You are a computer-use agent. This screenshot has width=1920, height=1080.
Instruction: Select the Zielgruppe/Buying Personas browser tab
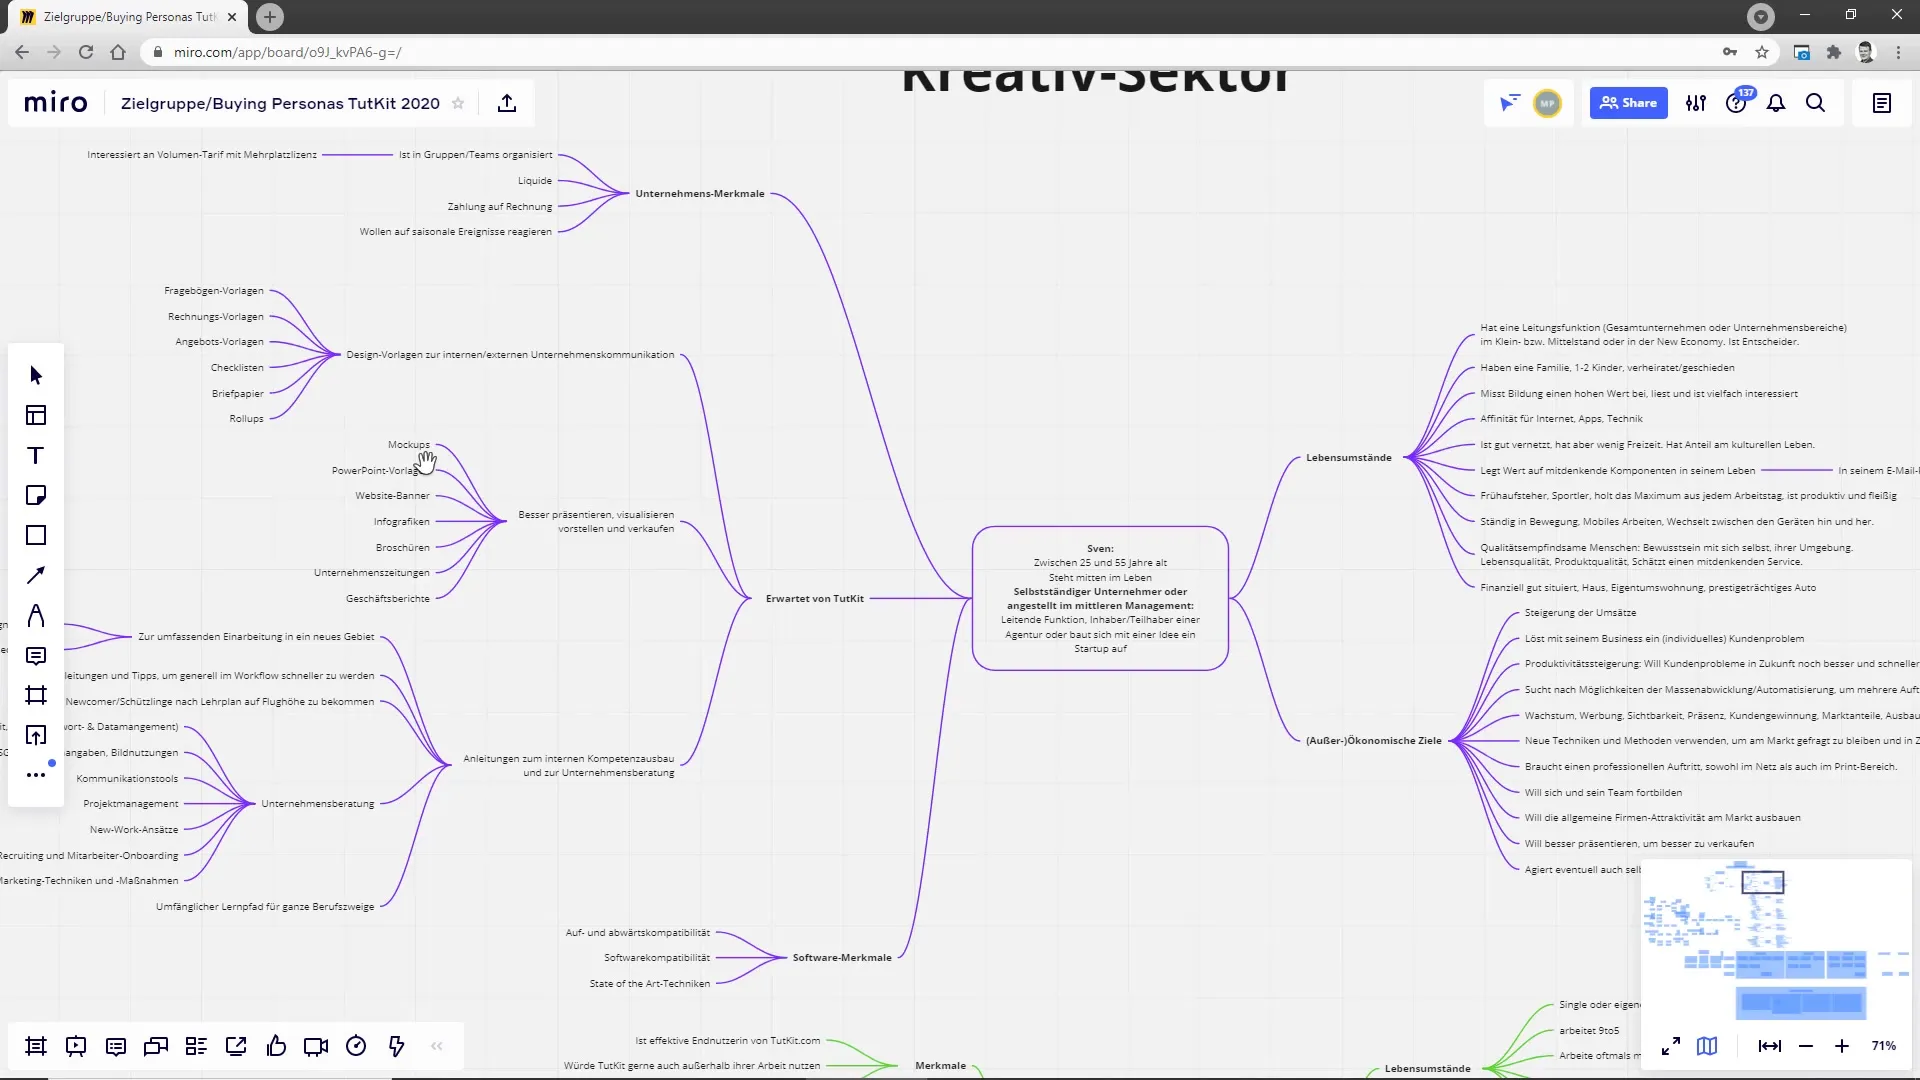(x=130, y=17)
